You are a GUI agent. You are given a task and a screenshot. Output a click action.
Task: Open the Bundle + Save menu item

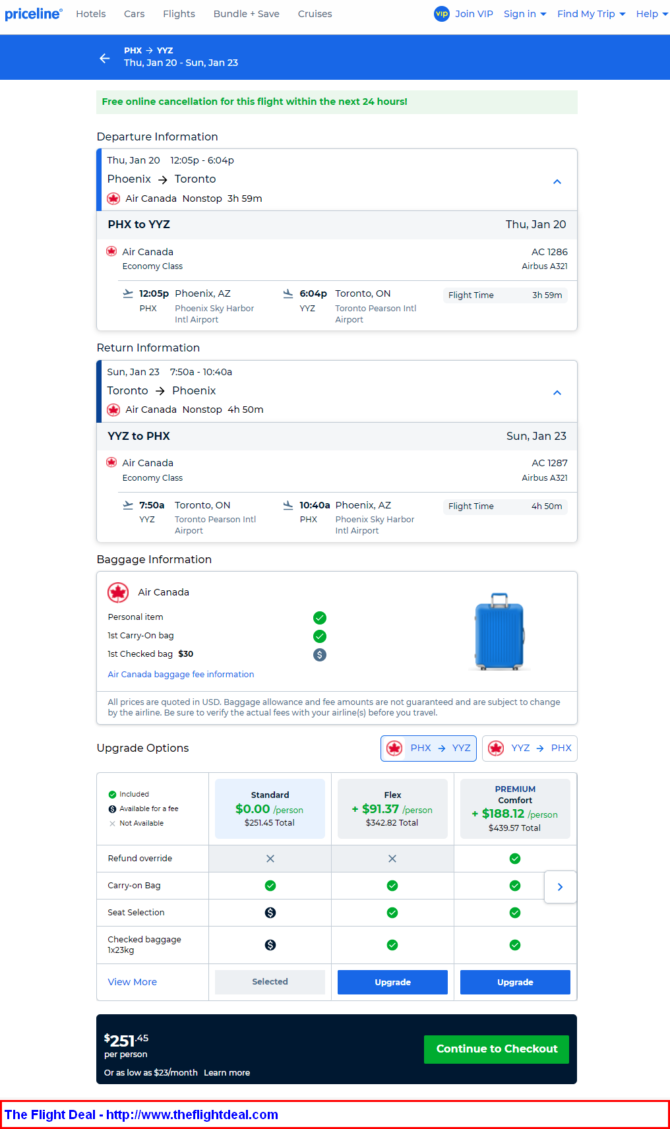[246, 14]
